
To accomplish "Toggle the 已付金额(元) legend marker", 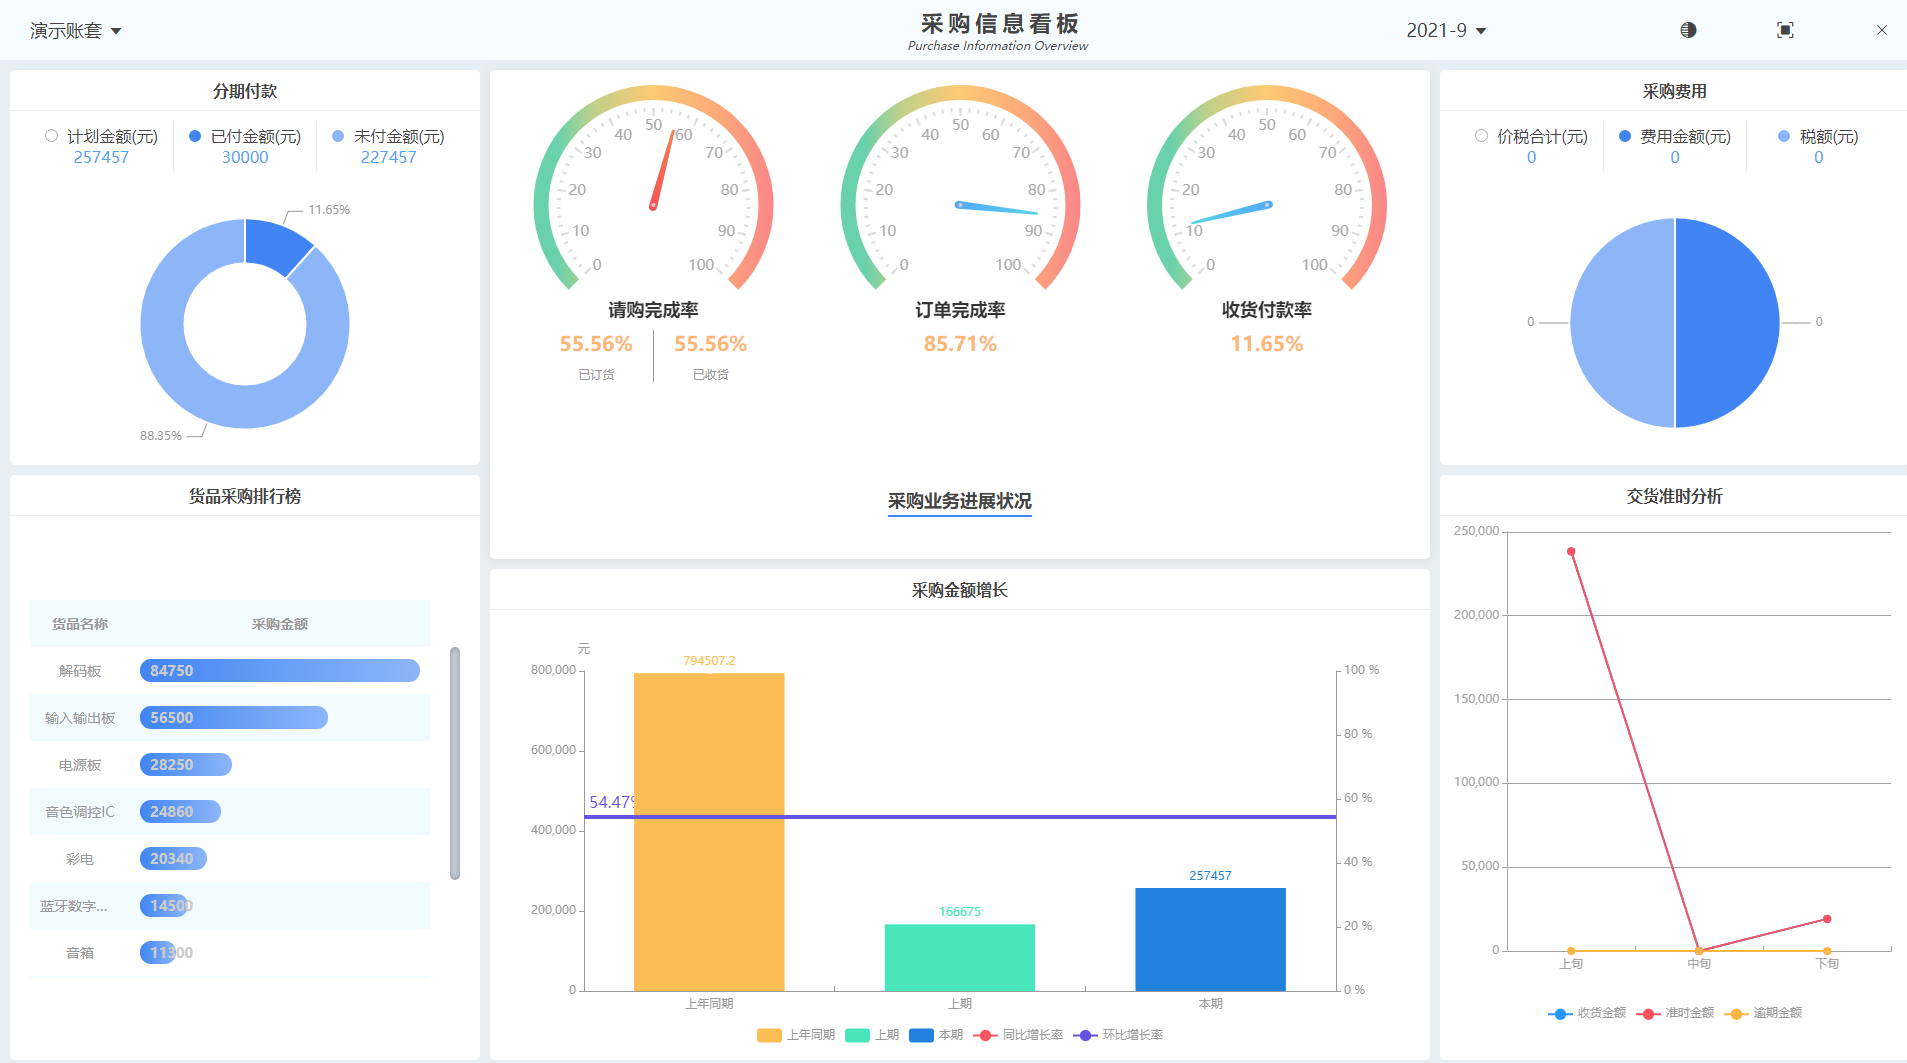I will pos(195,136).
